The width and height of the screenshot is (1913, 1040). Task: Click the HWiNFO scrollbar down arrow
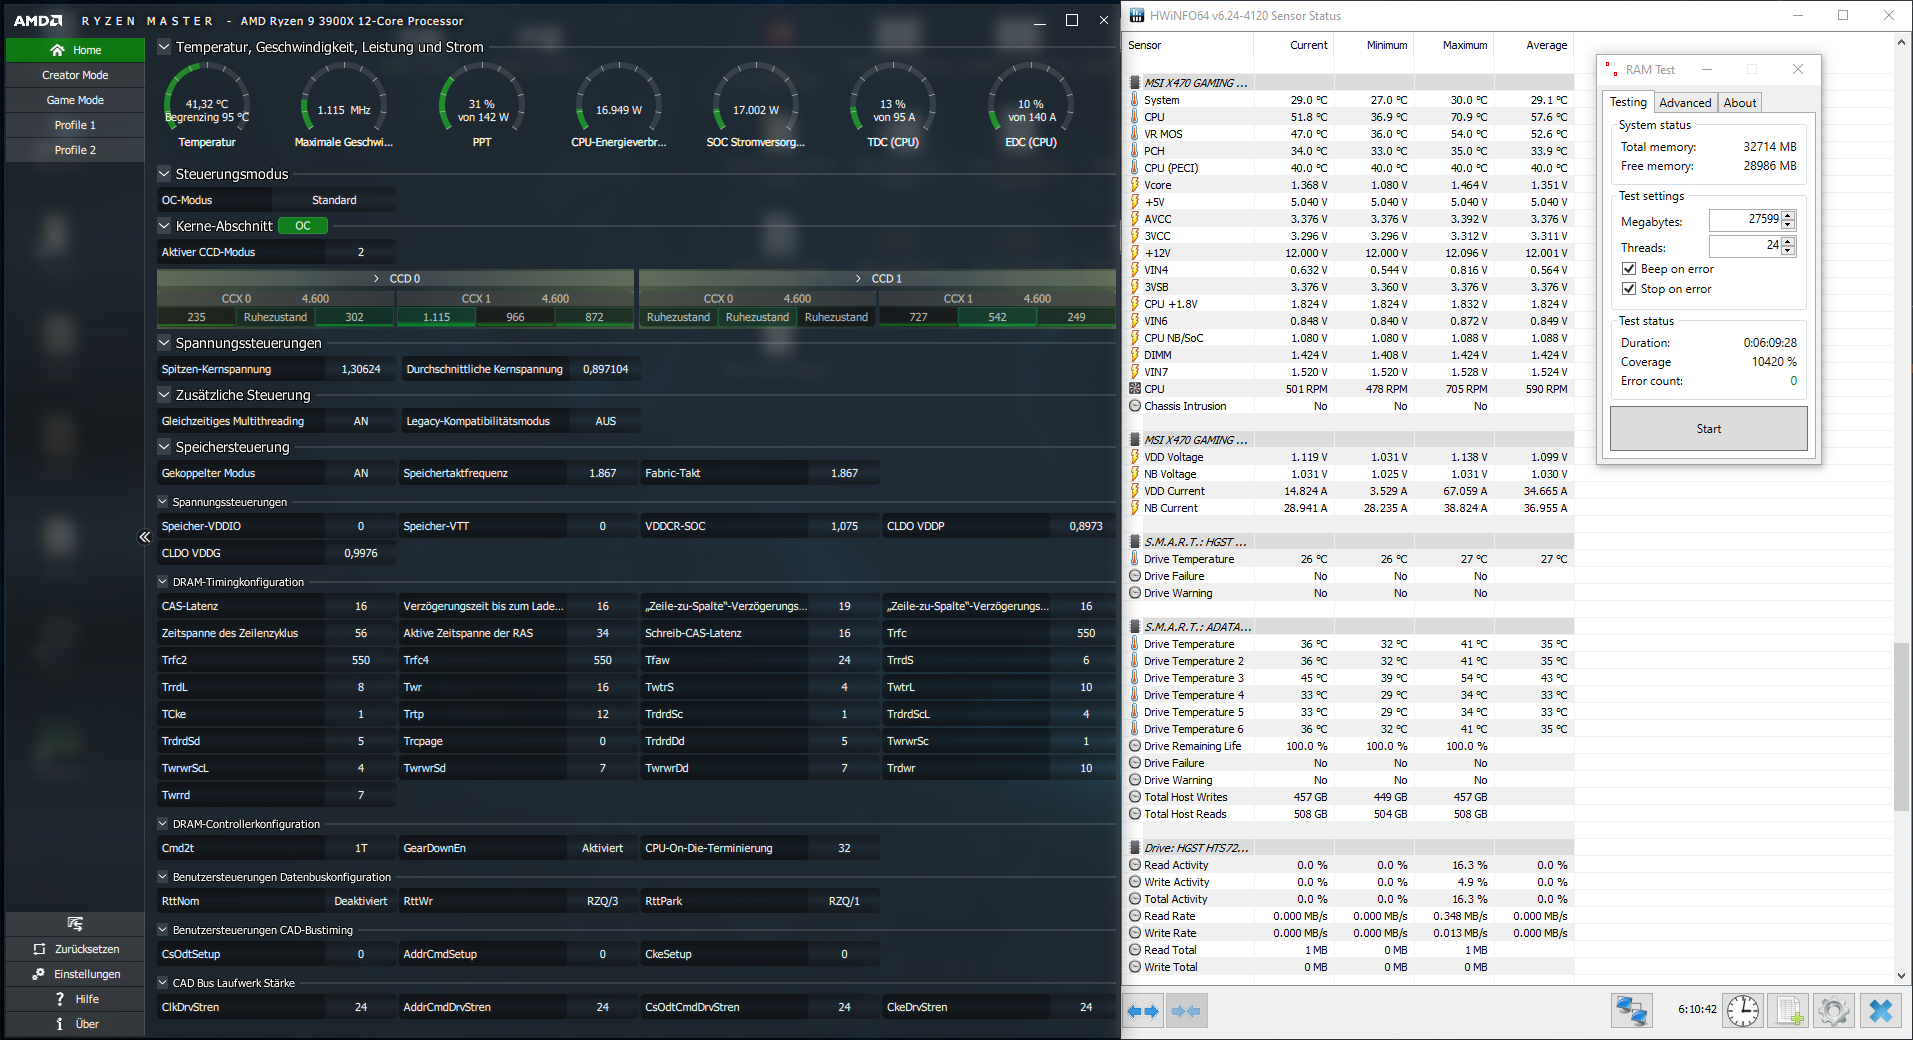pyautogui.click(x=1901, y=976)
